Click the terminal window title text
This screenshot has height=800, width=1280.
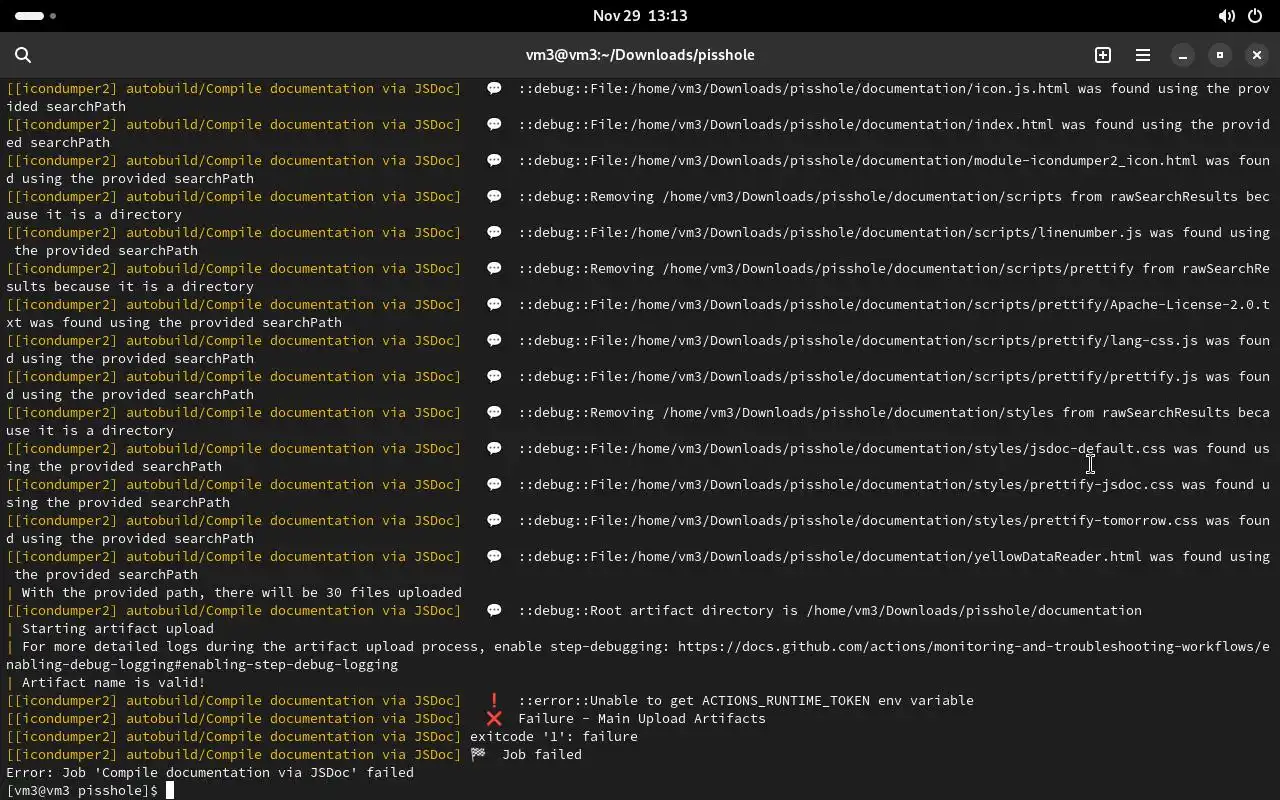[640, 55]
